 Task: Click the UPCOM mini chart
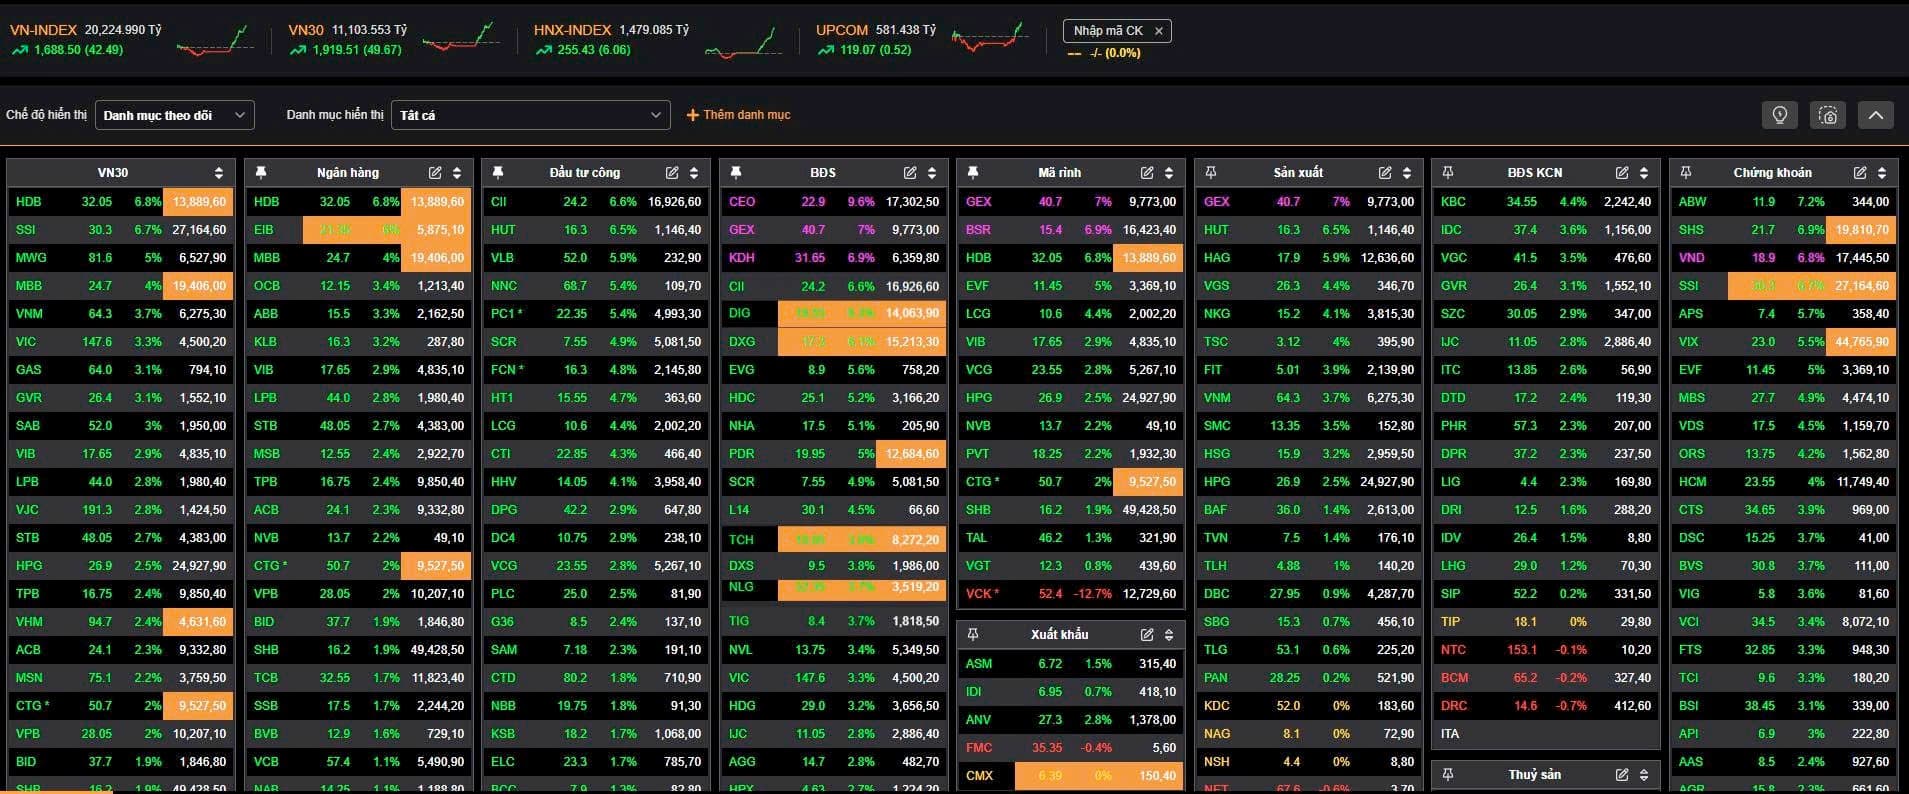point(990,40)
